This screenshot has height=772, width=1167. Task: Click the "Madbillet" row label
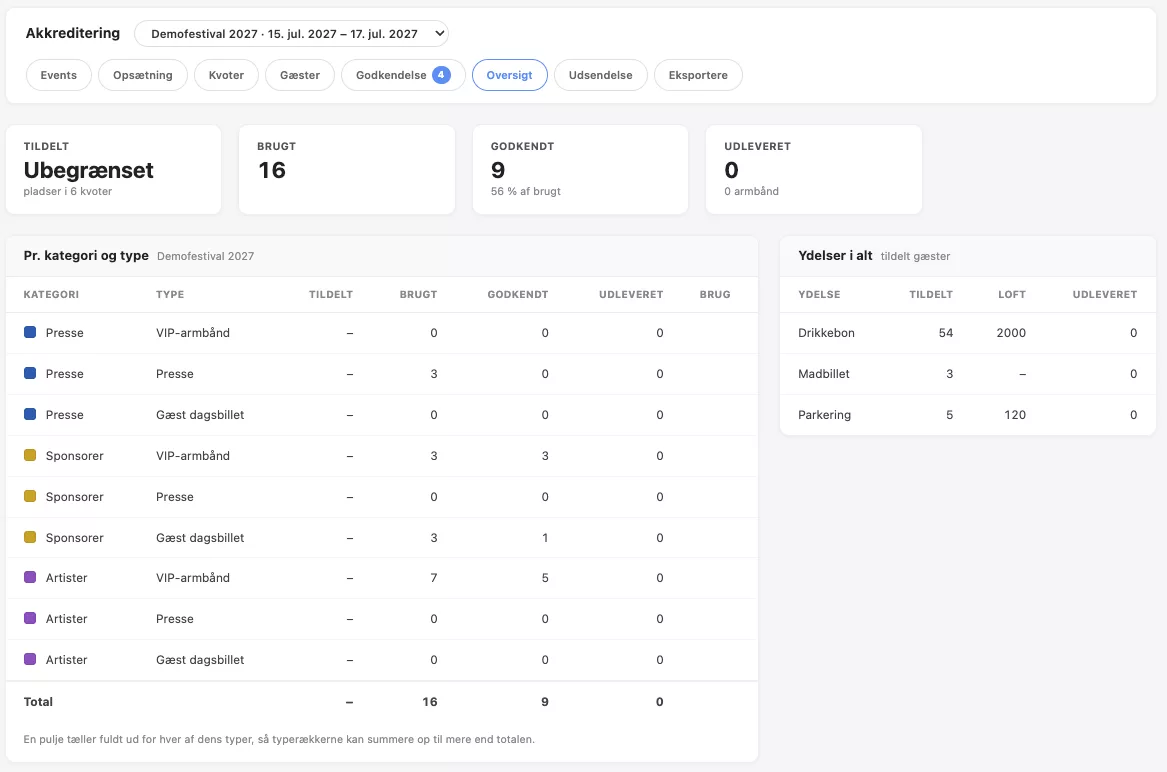(x=824, y=374)
